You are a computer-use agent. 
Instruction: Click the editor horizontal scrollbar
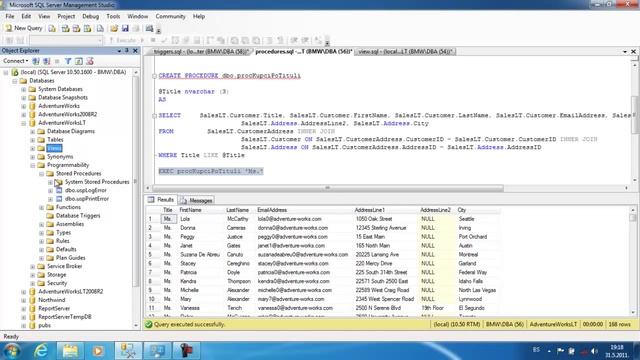coord(327,188)
